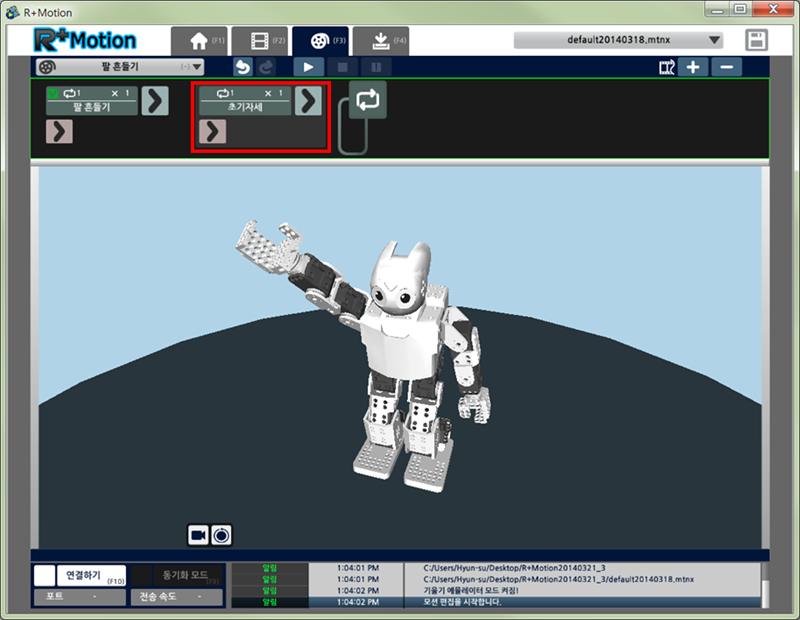Open the 전송 속도 baud rate selector
800x620 pixels.
(177, 597)
